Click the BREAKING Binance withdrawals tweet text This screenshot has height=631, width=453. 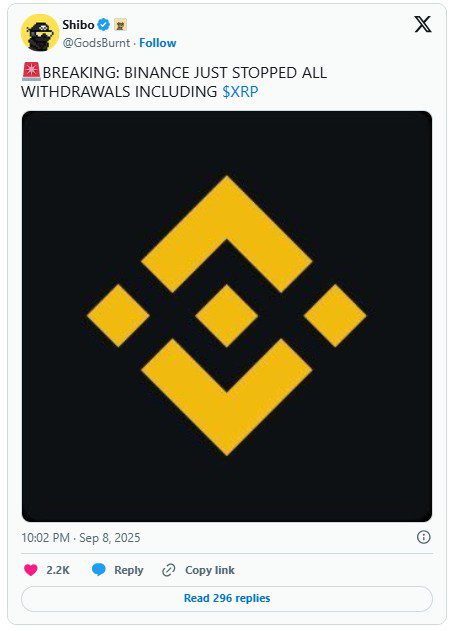(x=174, y=82)
